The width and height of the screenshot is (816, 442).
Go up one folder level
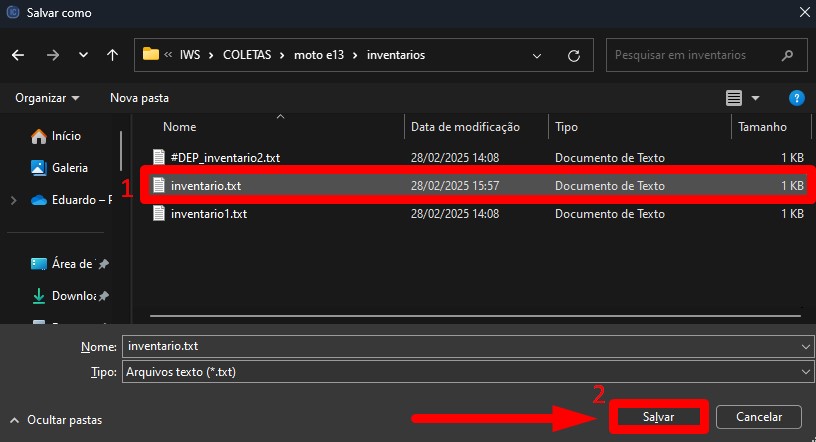coord(112,55)
